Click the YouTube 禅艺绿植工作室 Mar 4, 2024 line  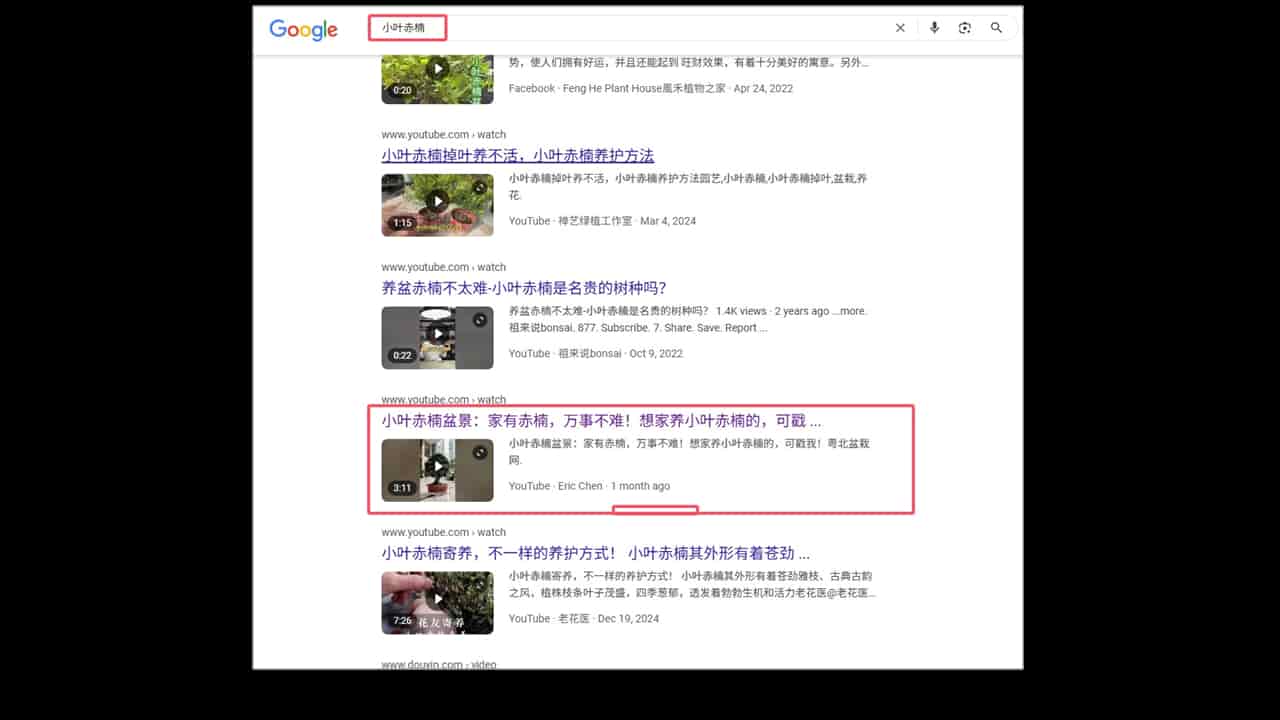(602, 221)
